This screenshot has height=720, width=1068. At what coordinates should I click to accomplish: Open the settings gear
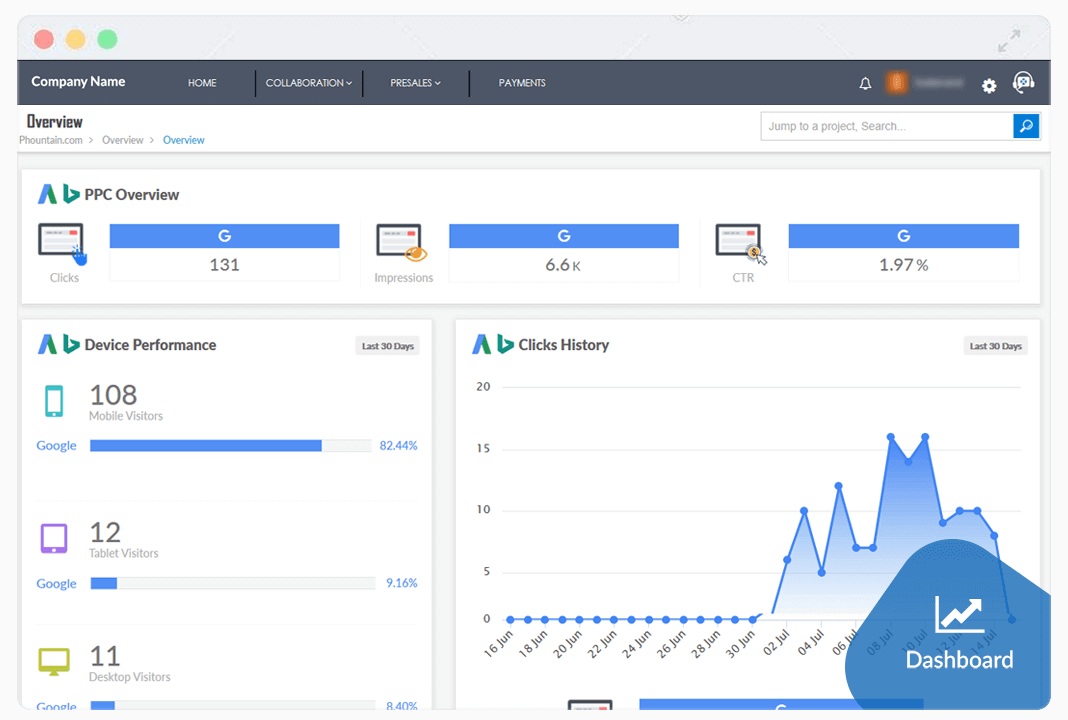tap(988, 86)
